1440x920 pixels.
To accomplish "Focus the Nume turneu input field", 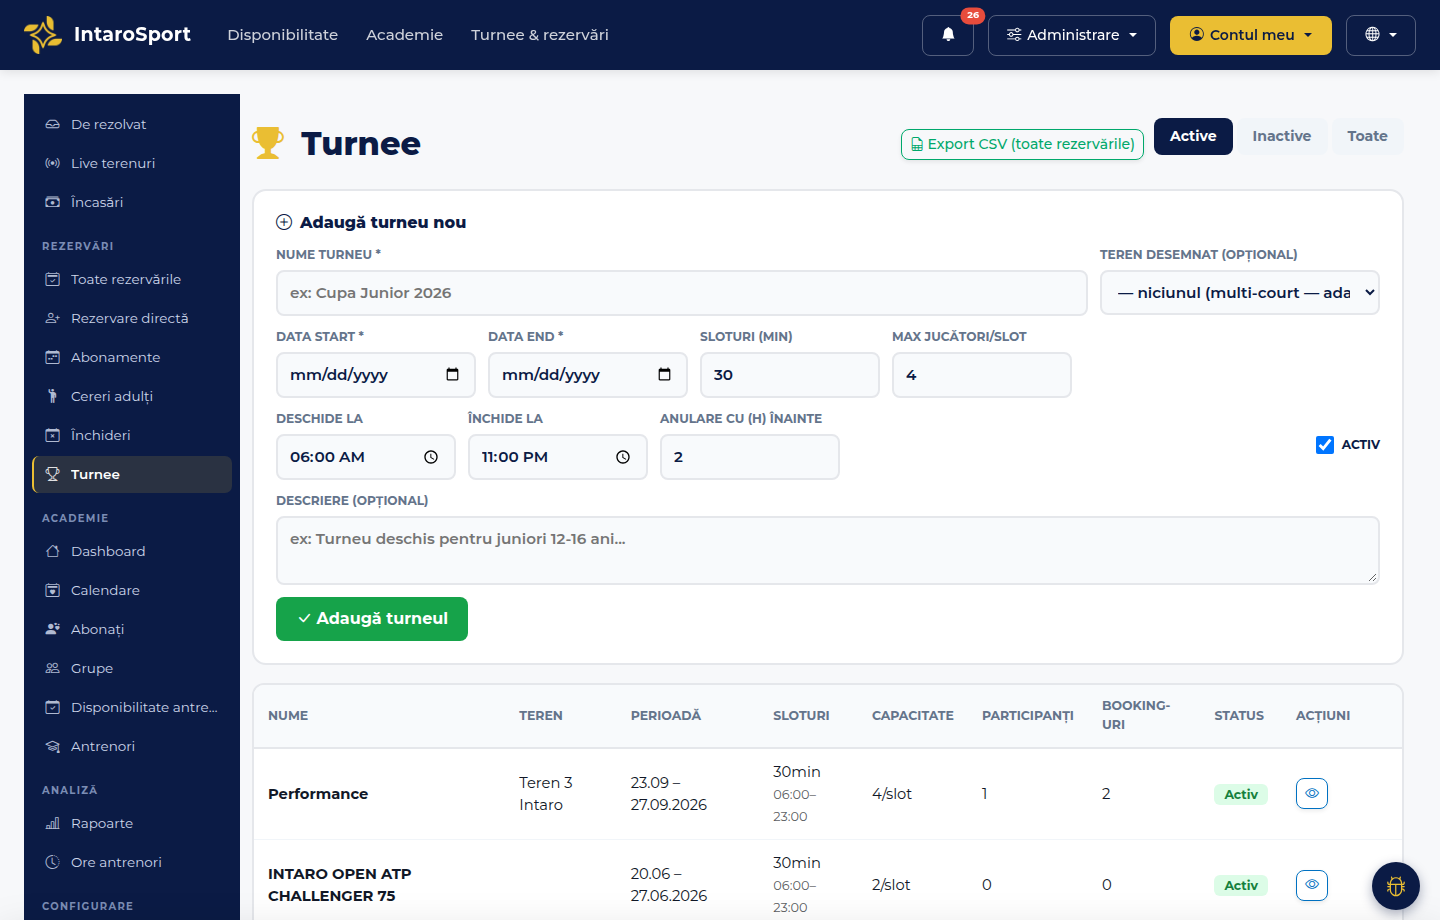I will [x=682, y=293].
